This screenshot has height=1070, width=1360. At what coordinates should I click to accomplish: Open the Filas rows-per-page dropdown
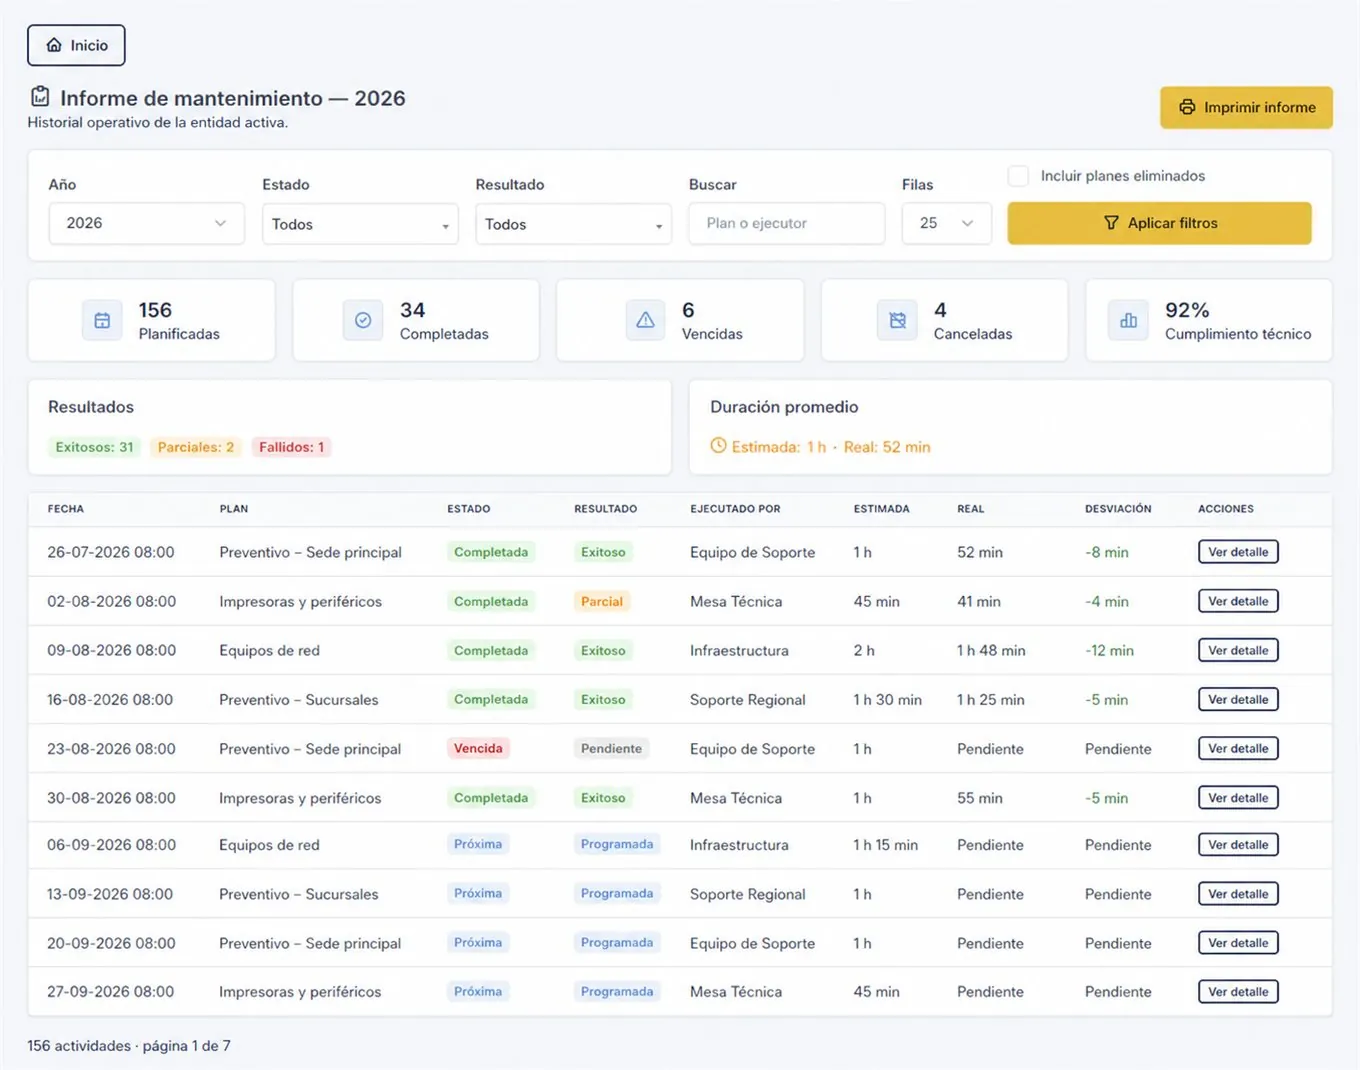tap(946, 223)
